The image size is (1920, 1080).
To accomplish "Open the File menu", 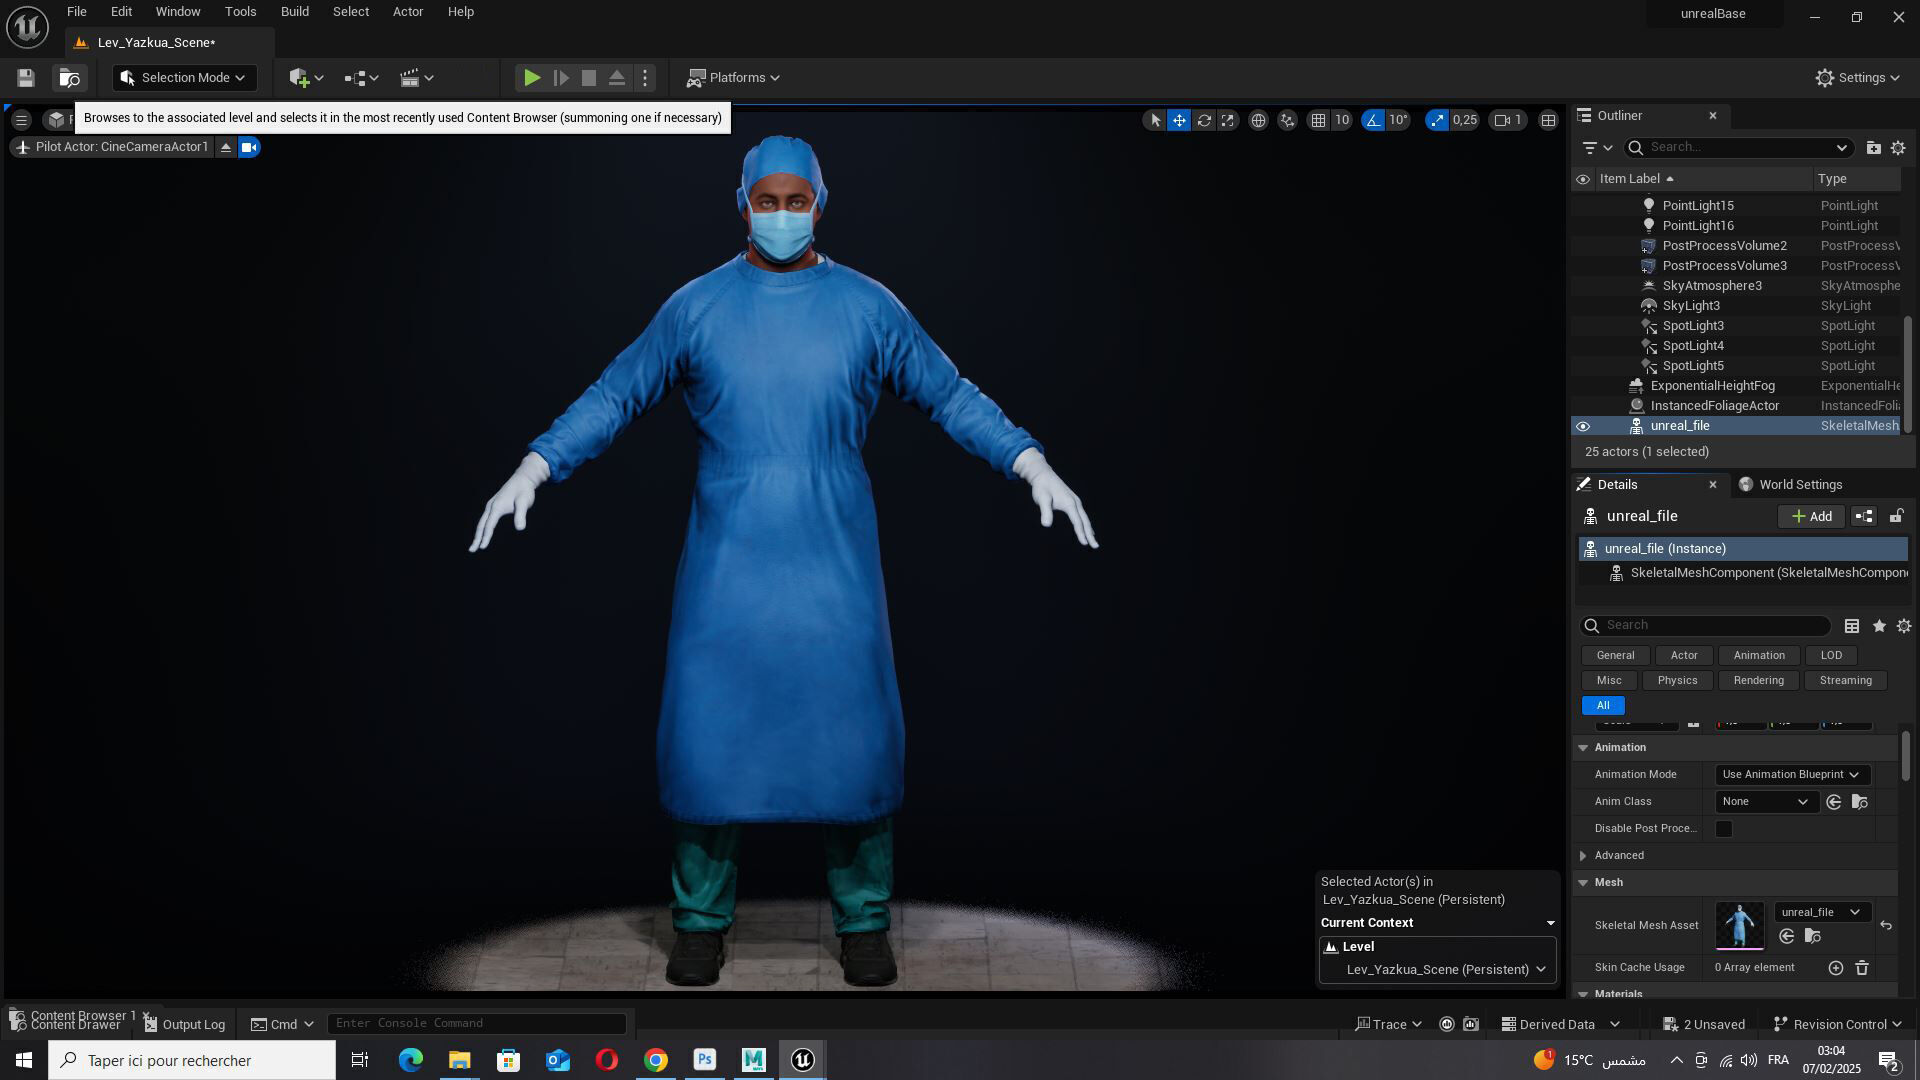I will [77, 12].
